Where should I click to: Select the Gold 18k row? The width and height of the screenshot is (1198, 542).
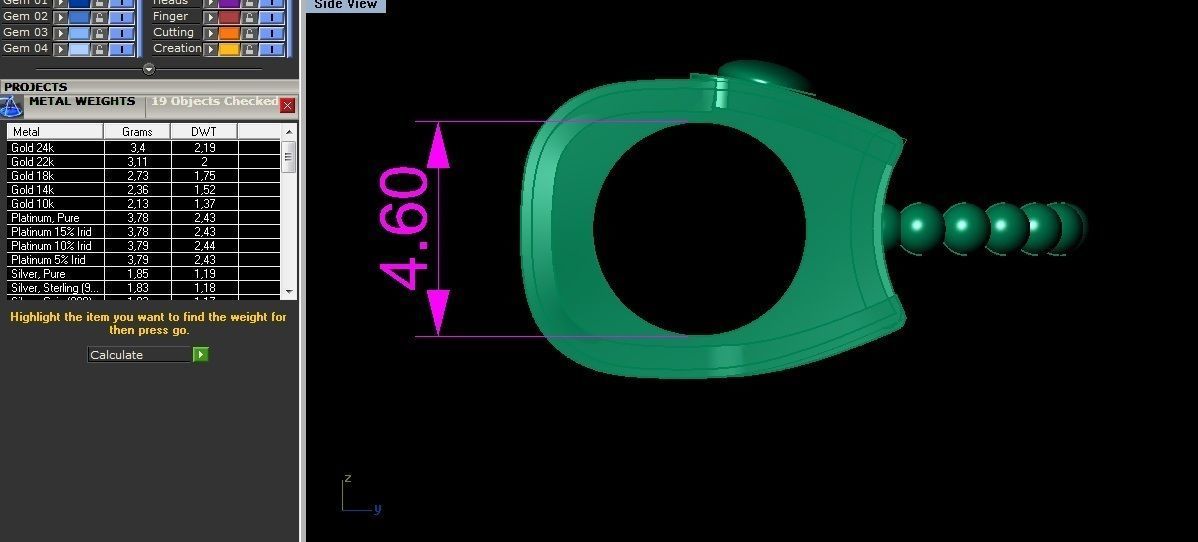tap(144, 175)
